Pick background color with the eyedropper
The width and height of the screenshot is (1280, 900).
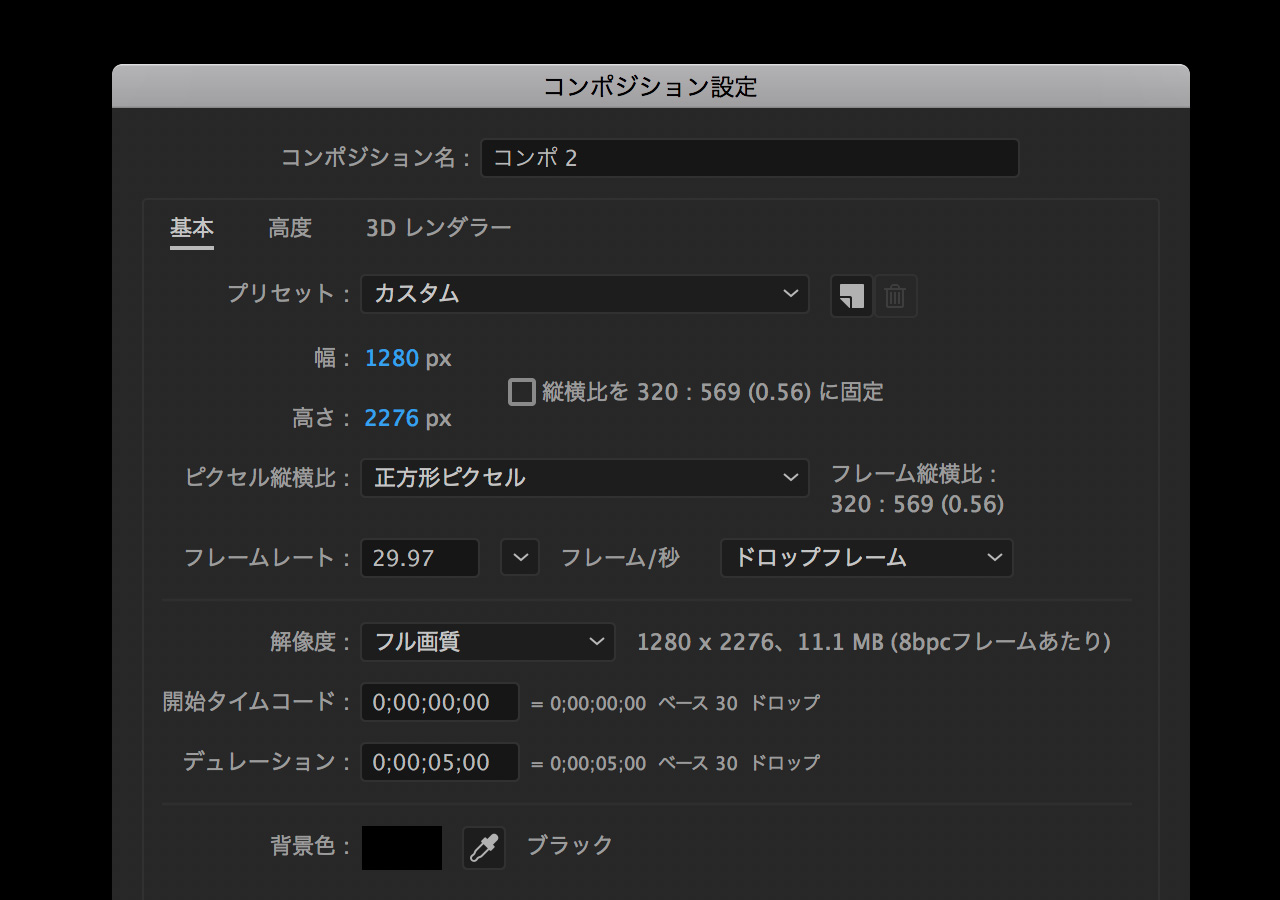484,848
